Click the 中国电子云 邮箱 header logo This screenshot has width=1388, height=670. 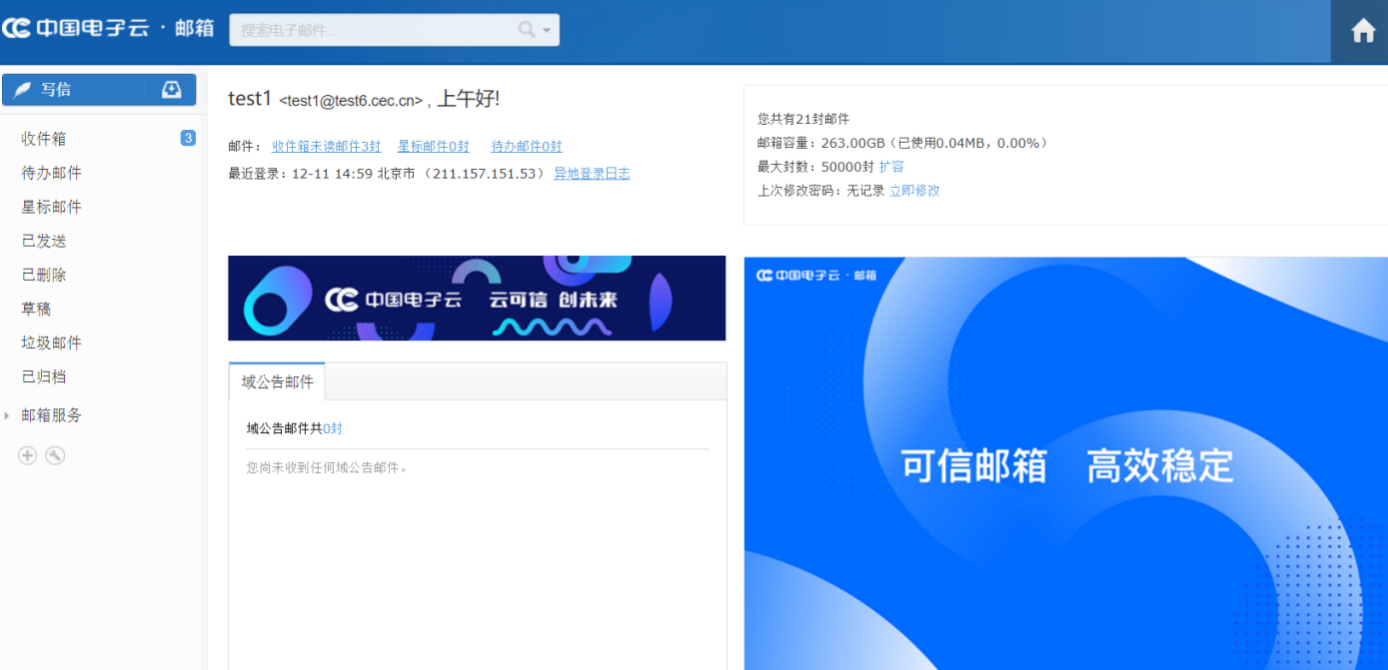(108, 28)
